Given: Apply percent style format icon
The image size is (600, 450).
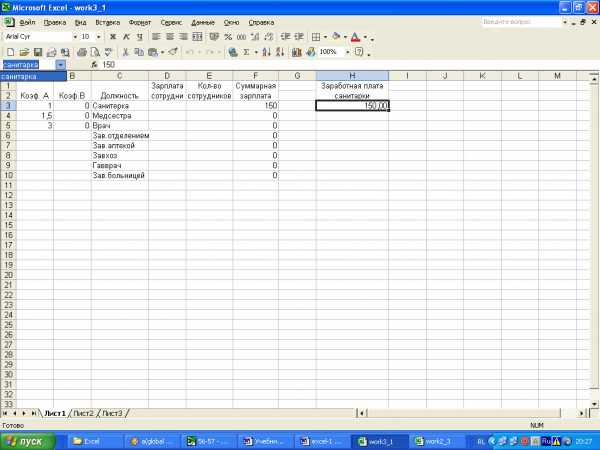Looking at the screenshot, I should (x=227, y=37).
